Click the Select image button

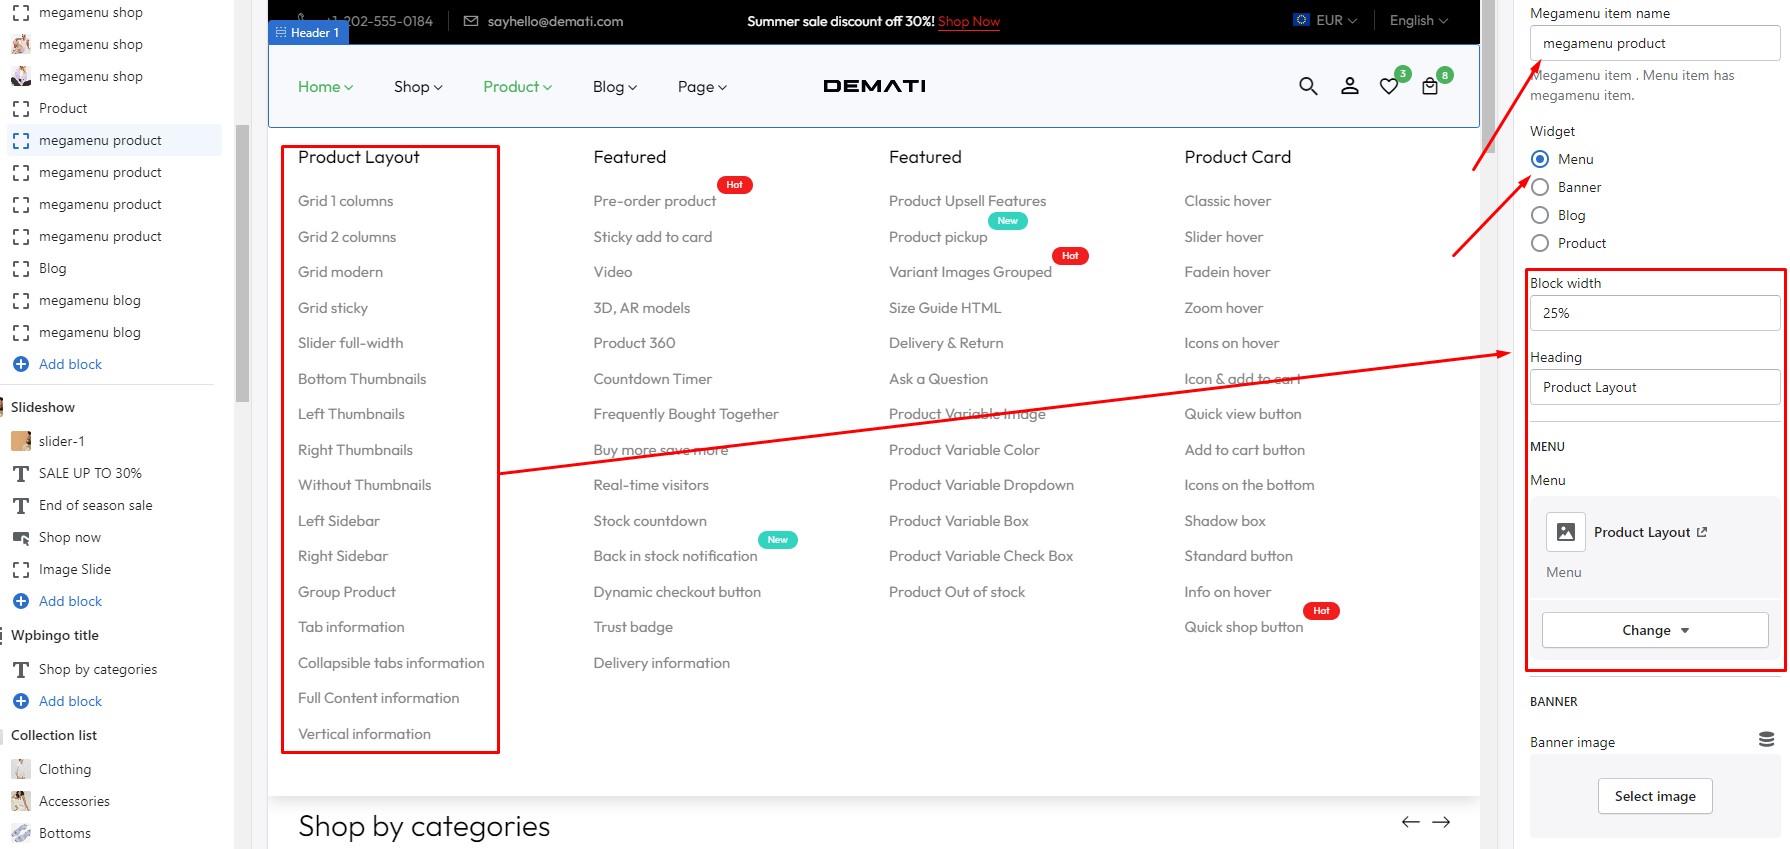1654,796
